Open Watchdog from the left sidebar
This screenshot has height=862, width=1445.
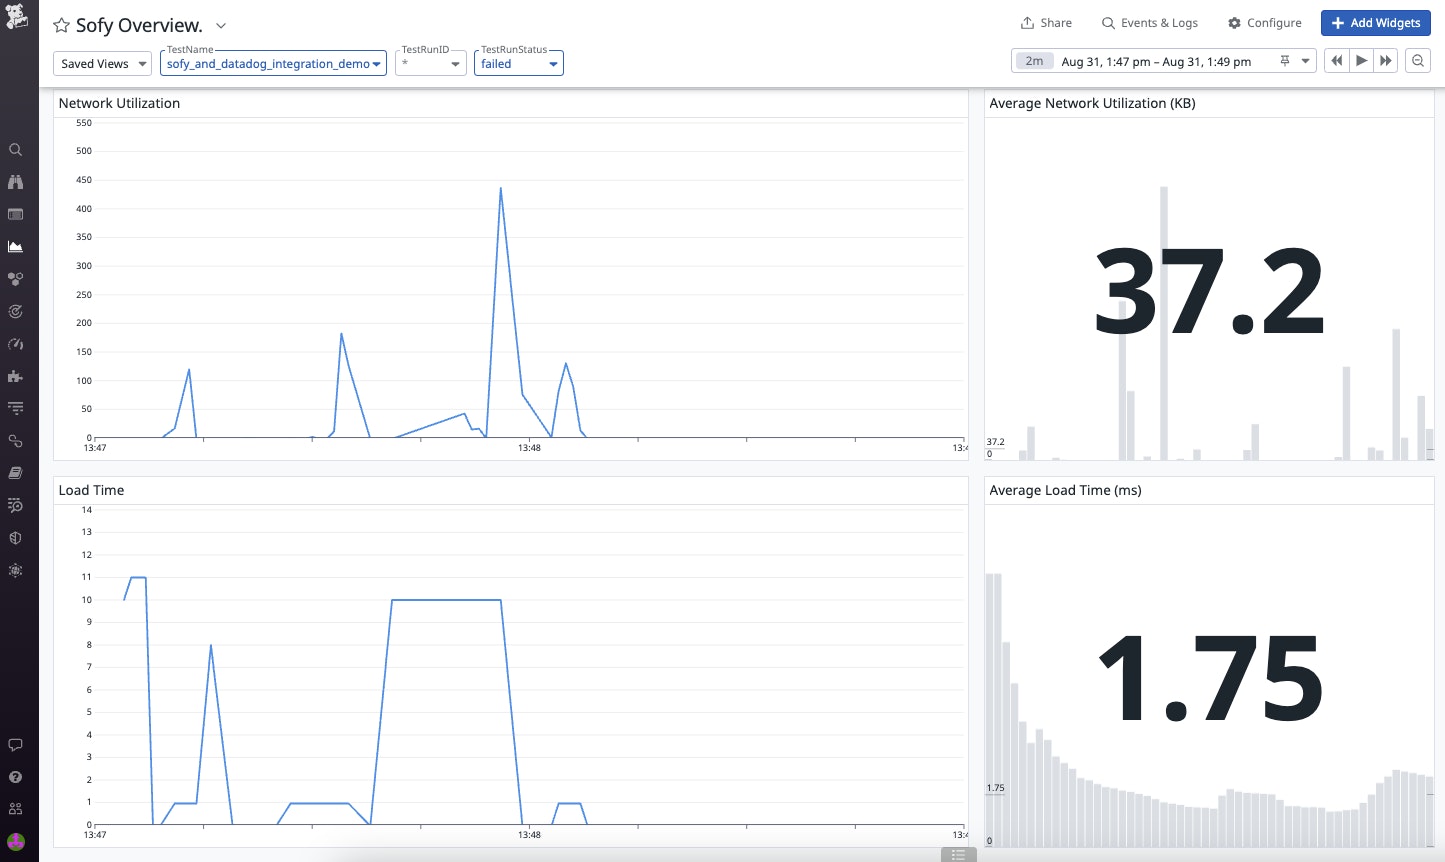point(15,181)
